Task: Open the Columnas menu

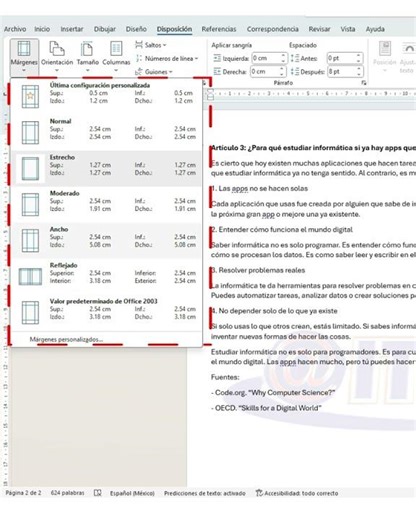Action: (116, 56)
